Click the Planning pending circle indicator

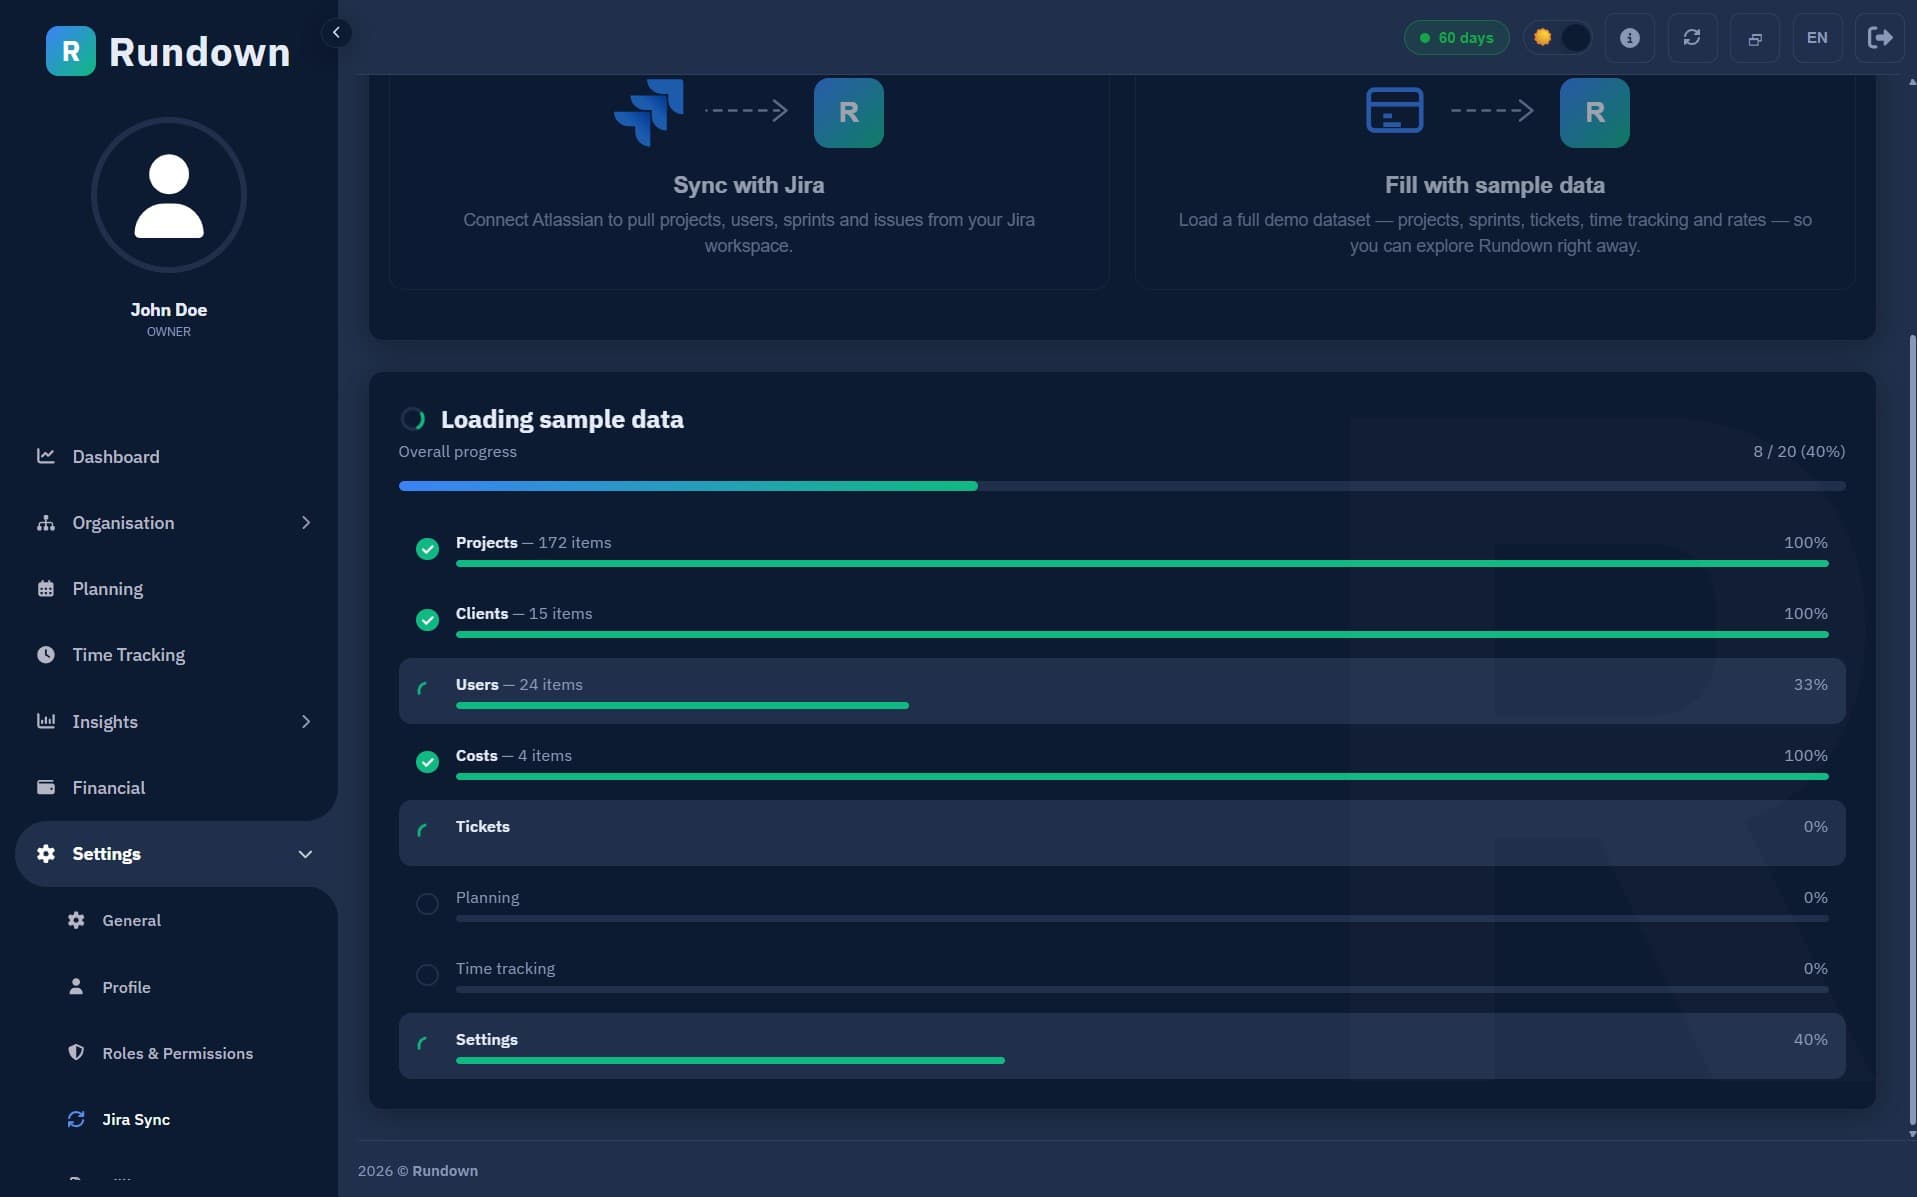pyautogui.click(x=427, y=904)
